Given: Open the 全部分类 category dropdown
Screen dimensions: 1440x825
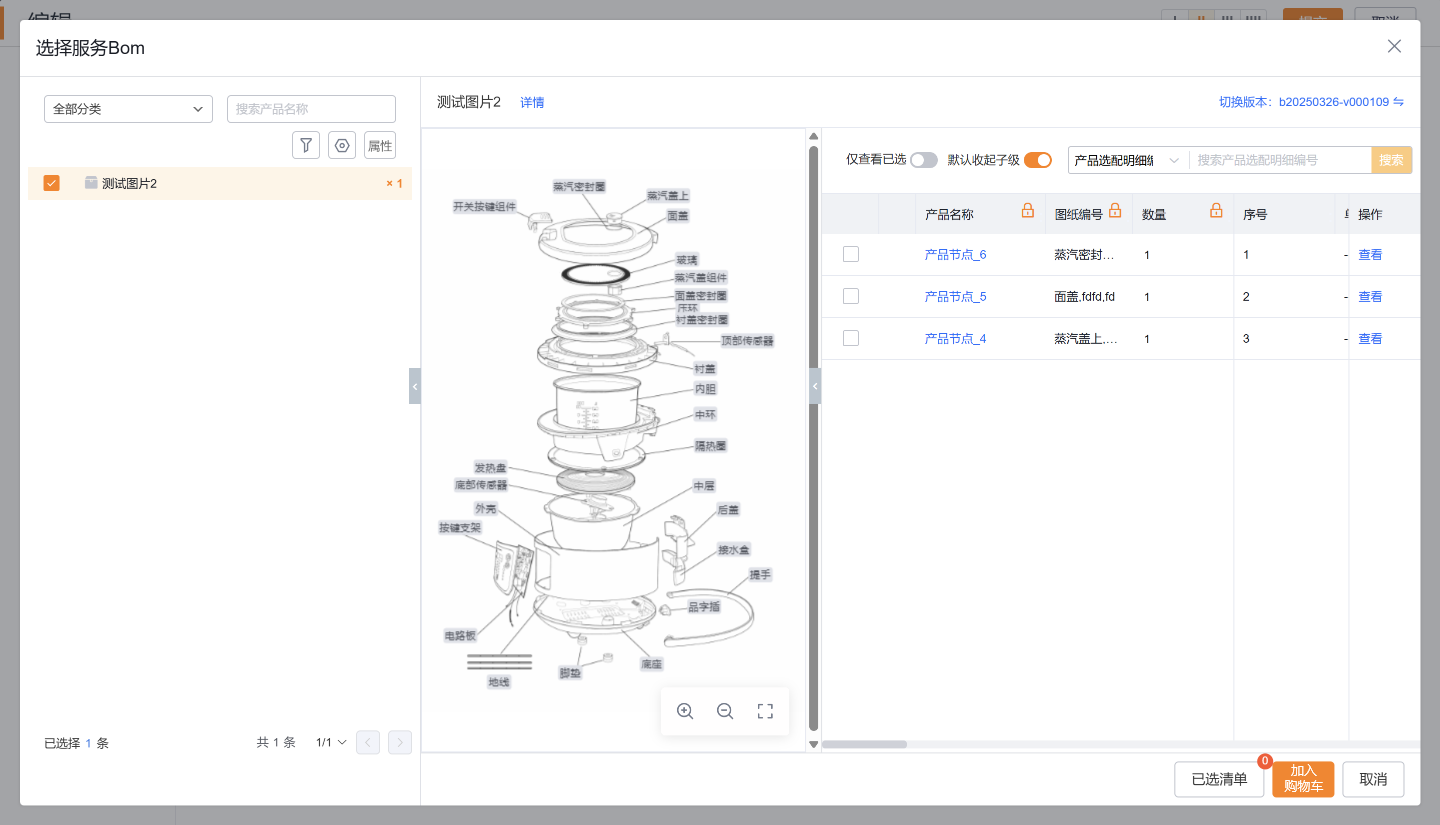Looking at the screenshot, I should pyautogui.click(x=128, y=109).
